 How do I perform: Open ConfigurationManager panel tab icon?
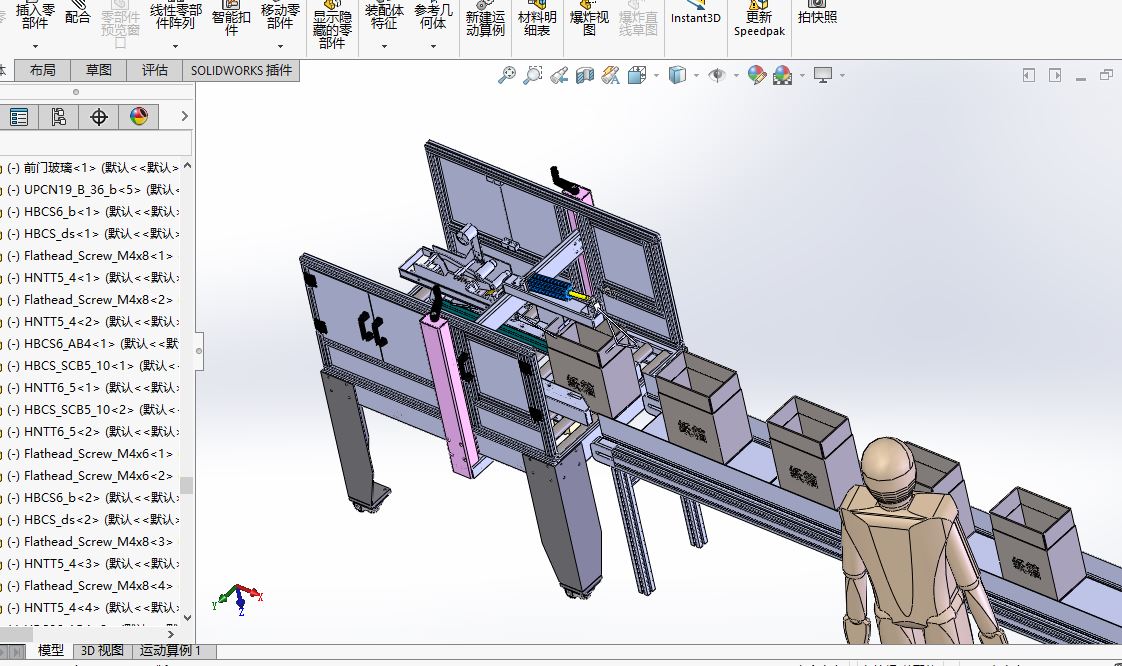pyautogui.click(x=59, y=117)
